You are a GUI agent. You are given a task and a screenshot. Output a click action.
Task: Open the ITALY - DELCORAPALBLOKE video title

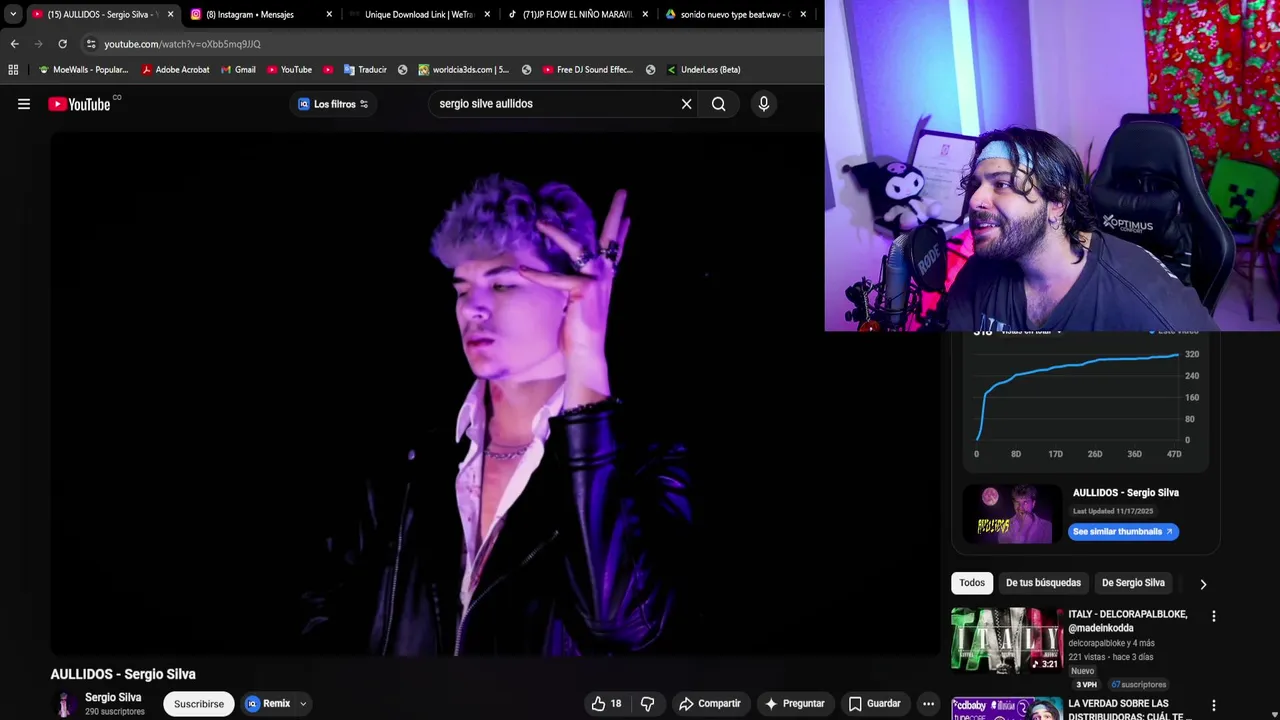click(x=1128, y=621)
